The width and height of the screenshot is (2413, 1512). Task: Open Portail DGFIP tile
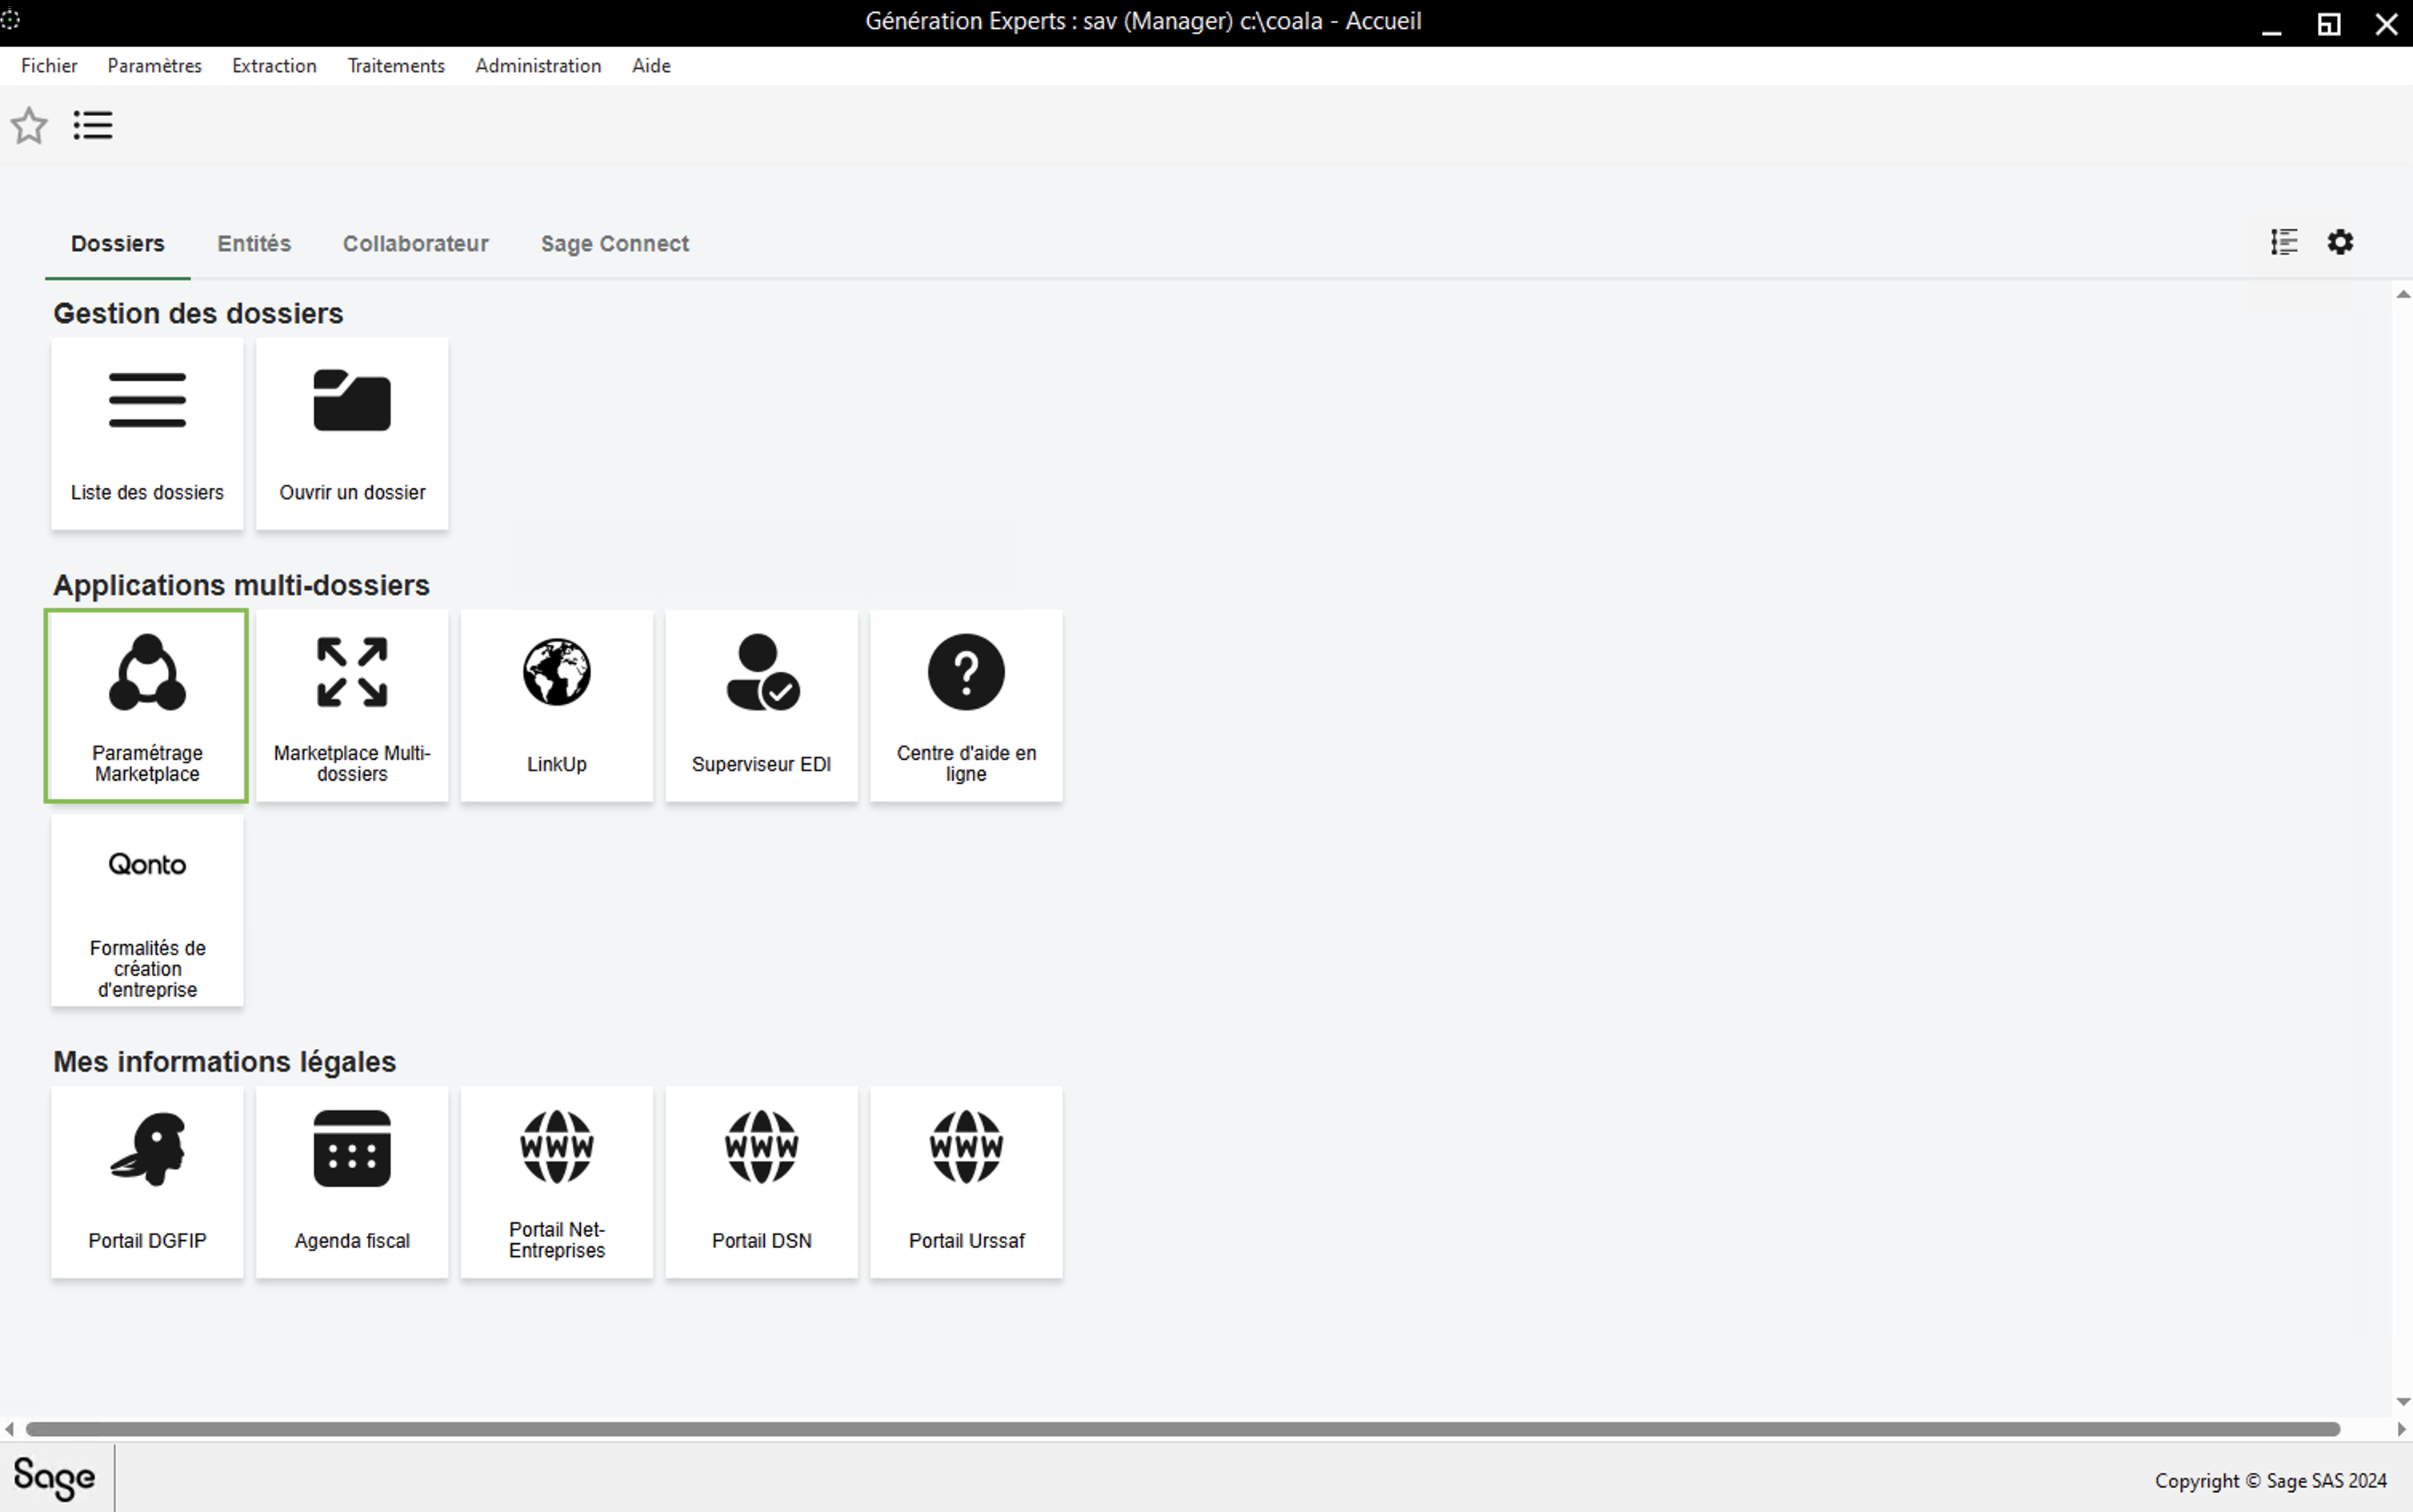click(x=147, y=1182)
